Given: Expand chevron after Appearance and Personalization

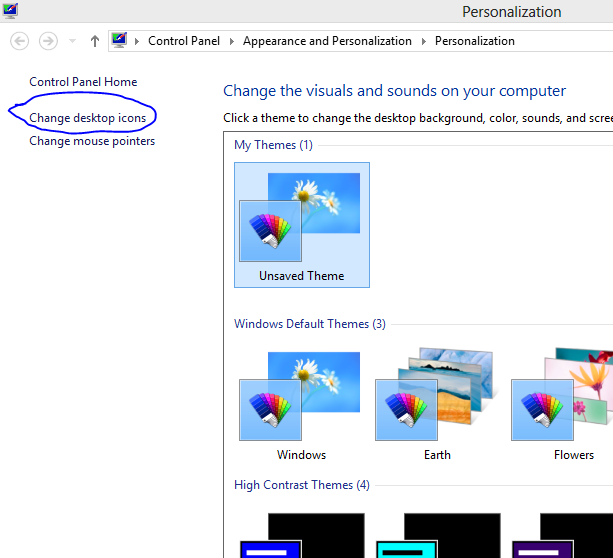Looking at the screenshot, I should tap(424, 41).
